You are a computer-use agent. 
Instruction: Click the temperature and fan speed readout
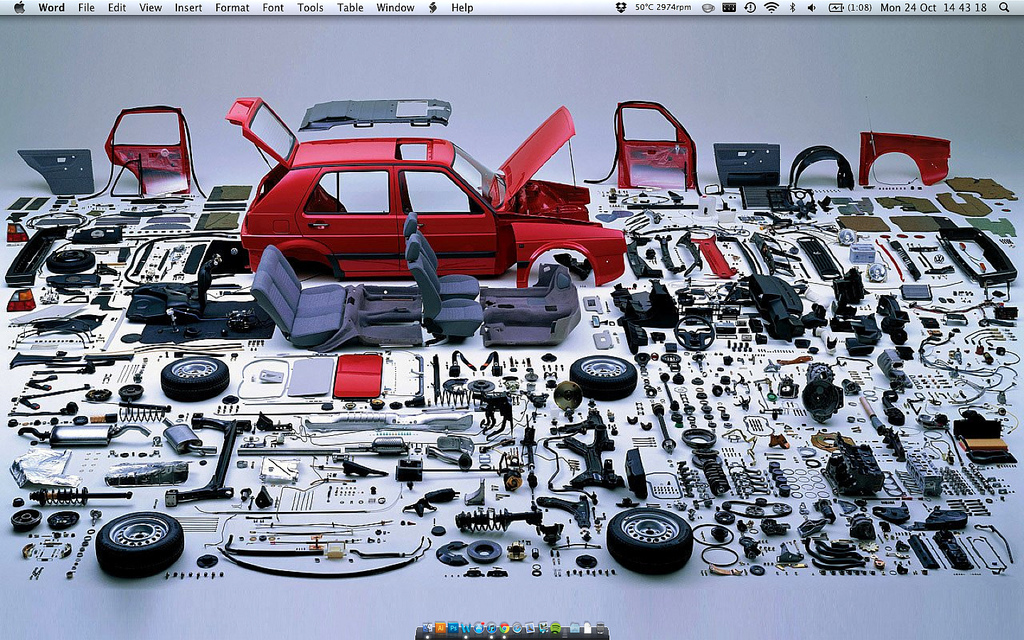tap(663, 7)
